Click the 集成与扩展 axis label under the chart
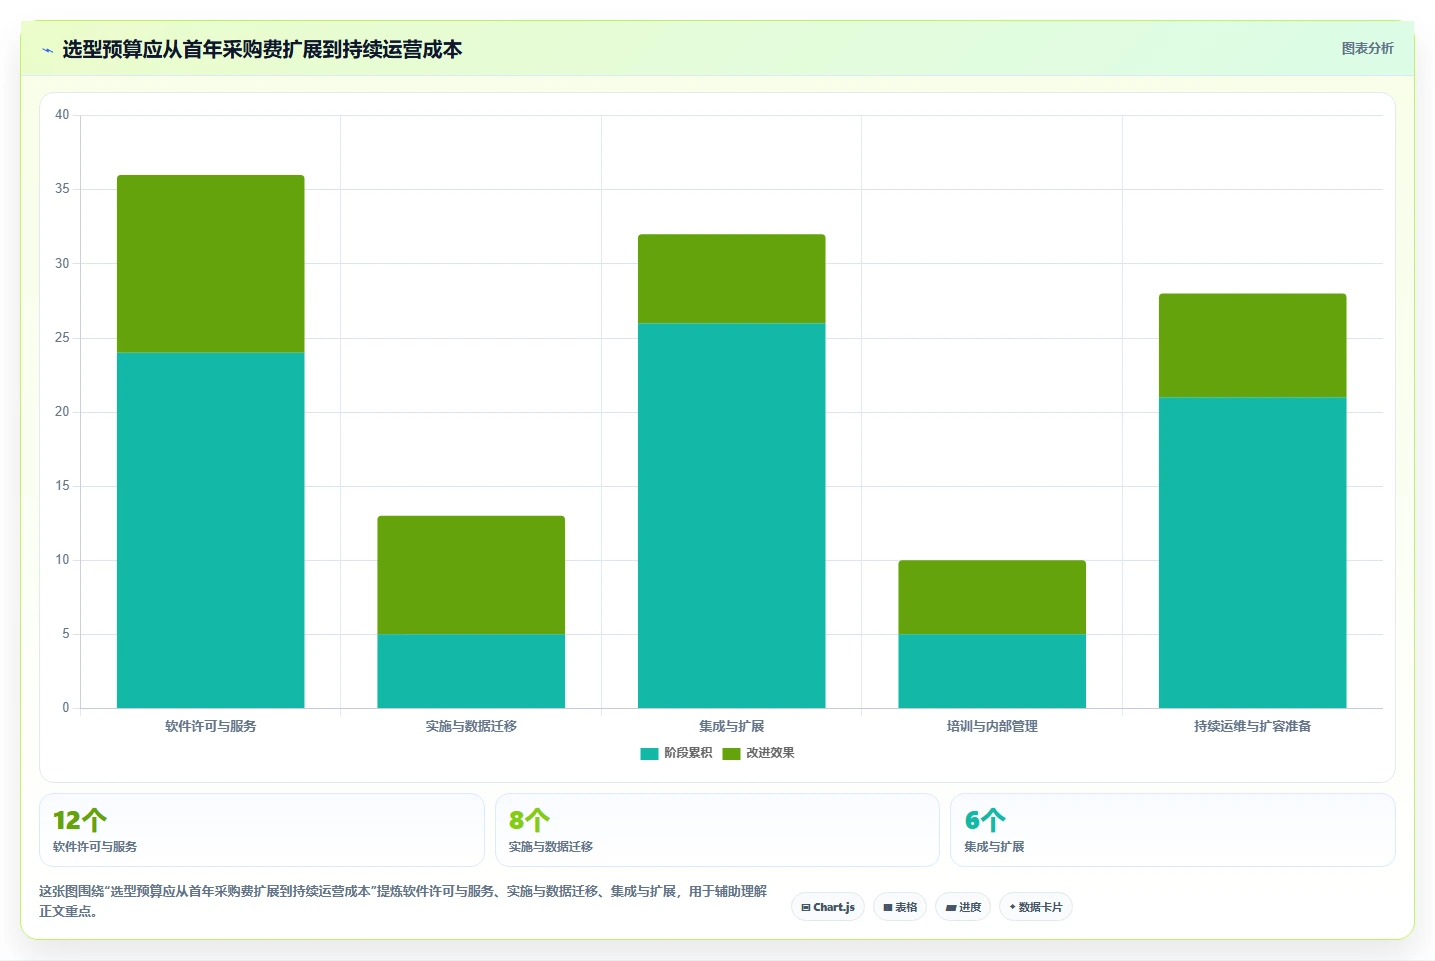This screenshot has height=961, width=1435. (x=732, y=726)
